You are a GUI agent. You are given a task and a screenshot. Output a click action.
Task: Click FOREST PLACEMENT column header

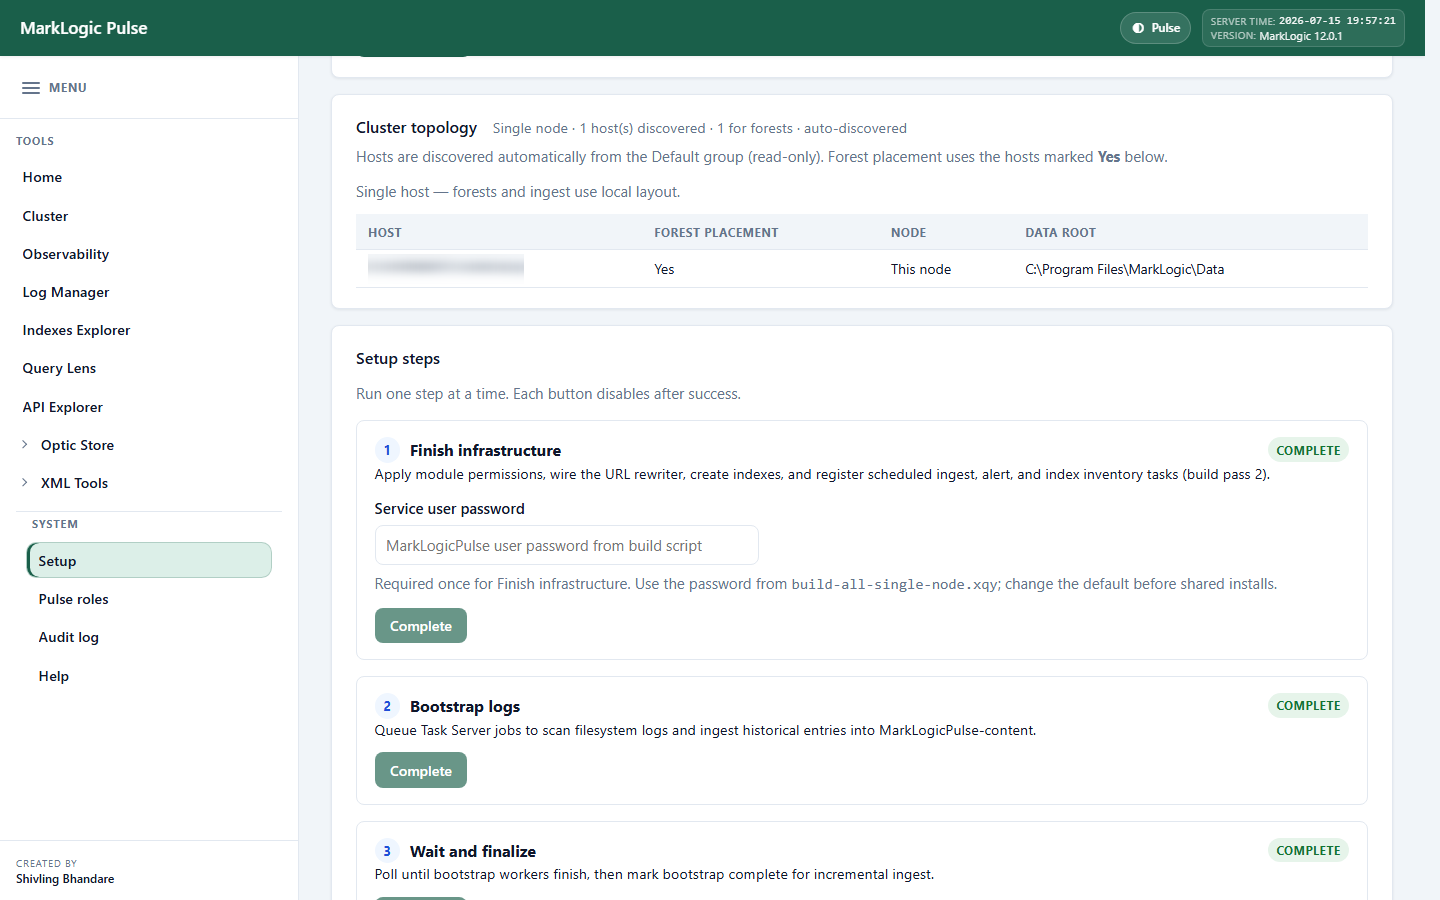[716, 233]
